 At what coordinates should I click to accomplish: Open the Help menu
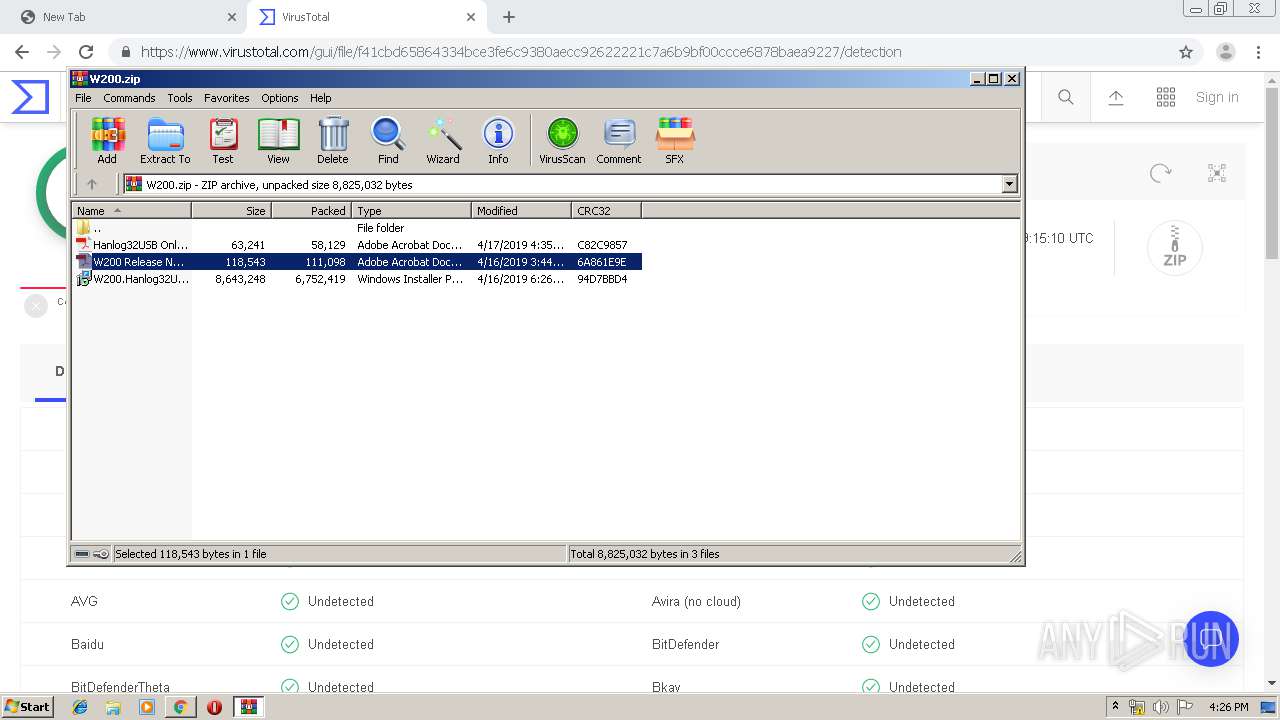point(320,98)
